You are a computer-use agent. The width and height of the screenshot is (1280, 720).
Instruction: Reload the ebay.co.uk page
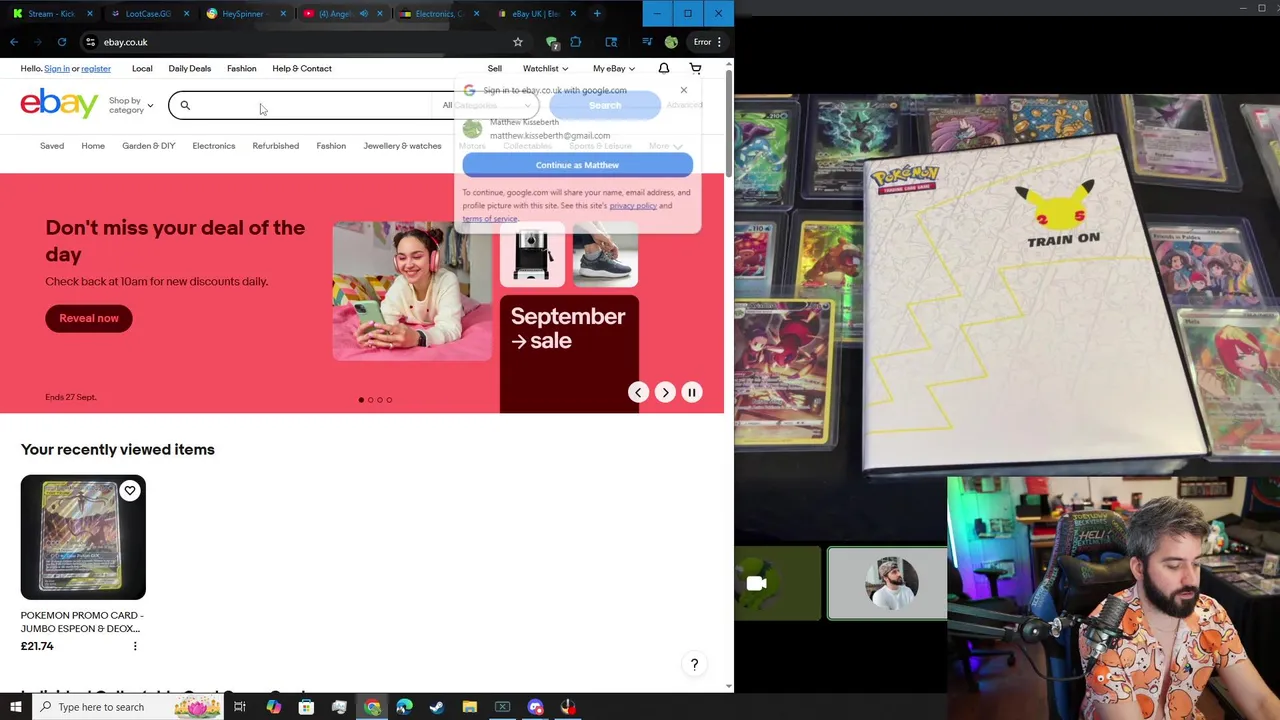coord(62,42)
